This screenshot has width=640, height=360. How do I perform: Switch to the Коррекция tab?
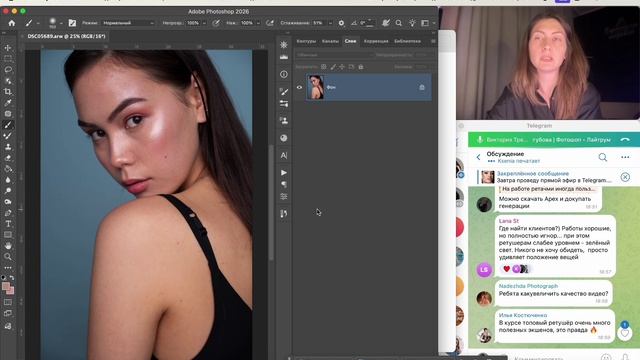(376, 41)
